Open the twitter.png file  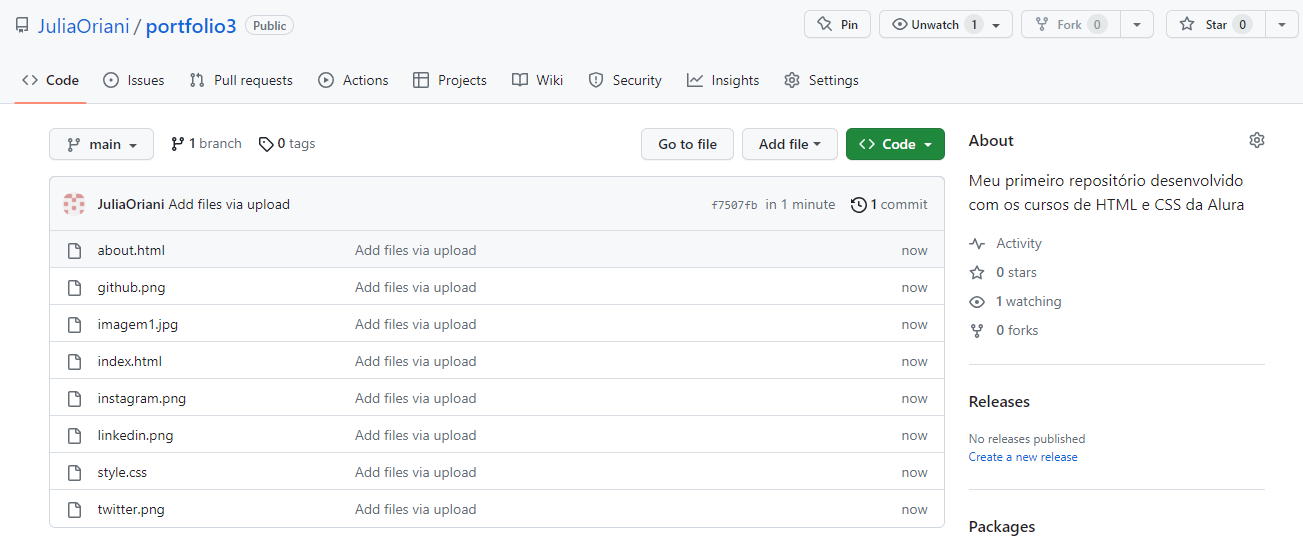[131, 509]
